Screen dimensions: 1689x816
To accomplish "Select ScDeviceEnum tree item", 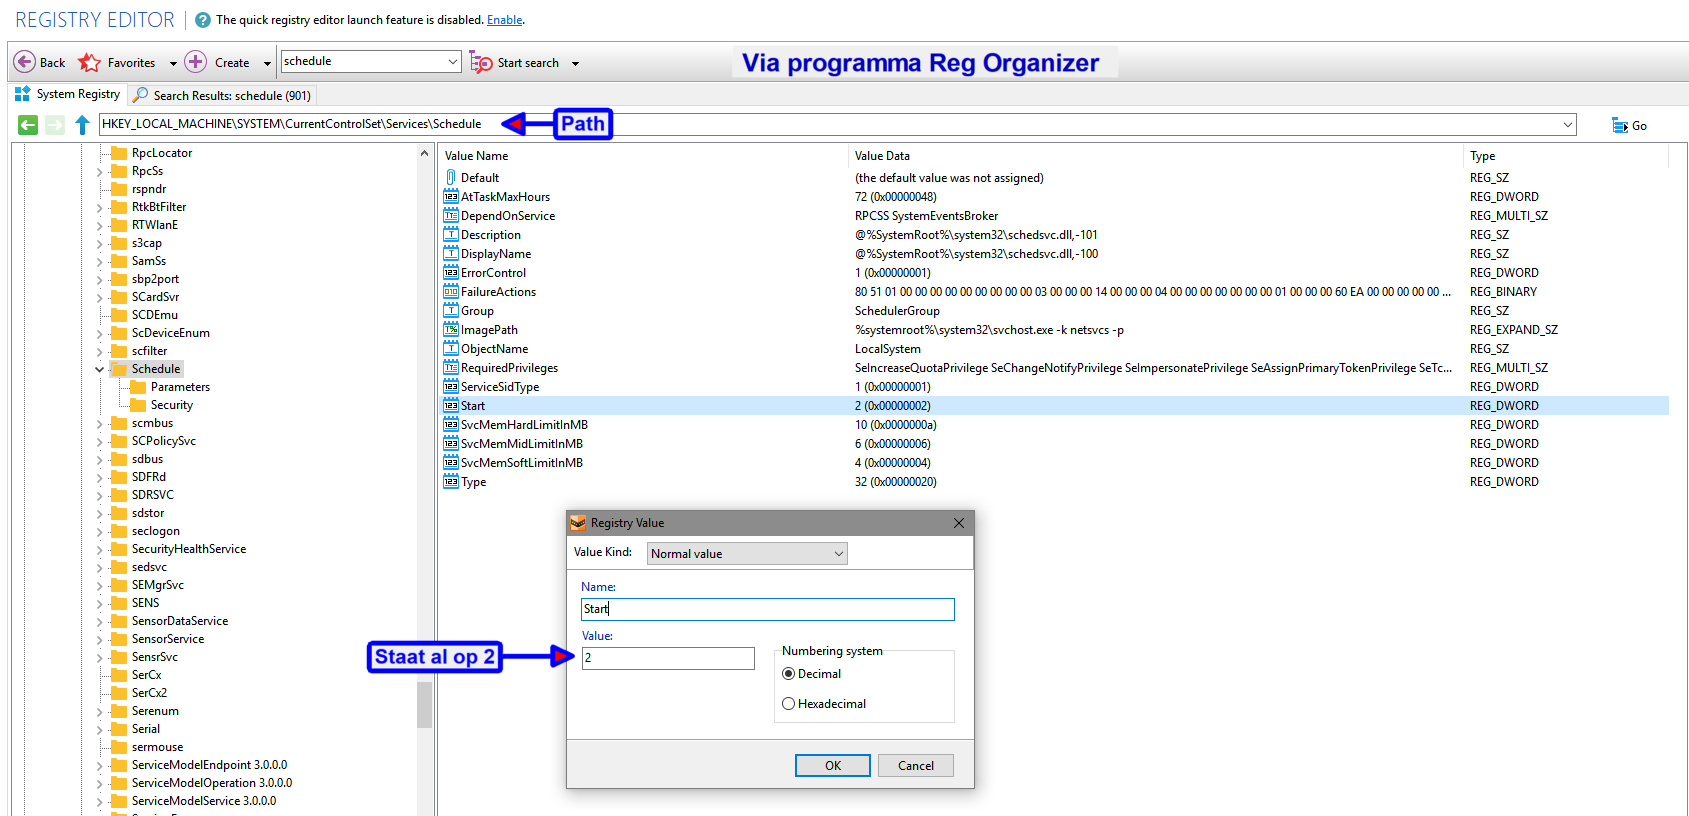I will 170,333.
